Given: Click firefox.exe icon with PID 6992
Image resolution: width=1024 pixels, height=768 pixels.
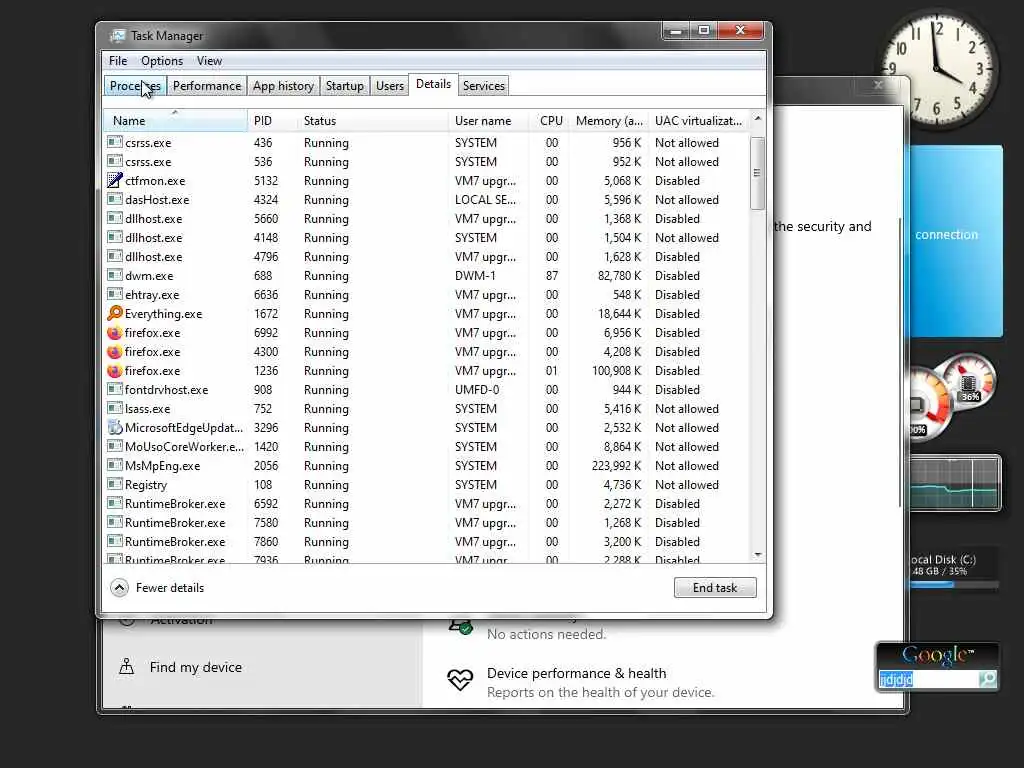Looking at the screenshot, I should point(115,332).
